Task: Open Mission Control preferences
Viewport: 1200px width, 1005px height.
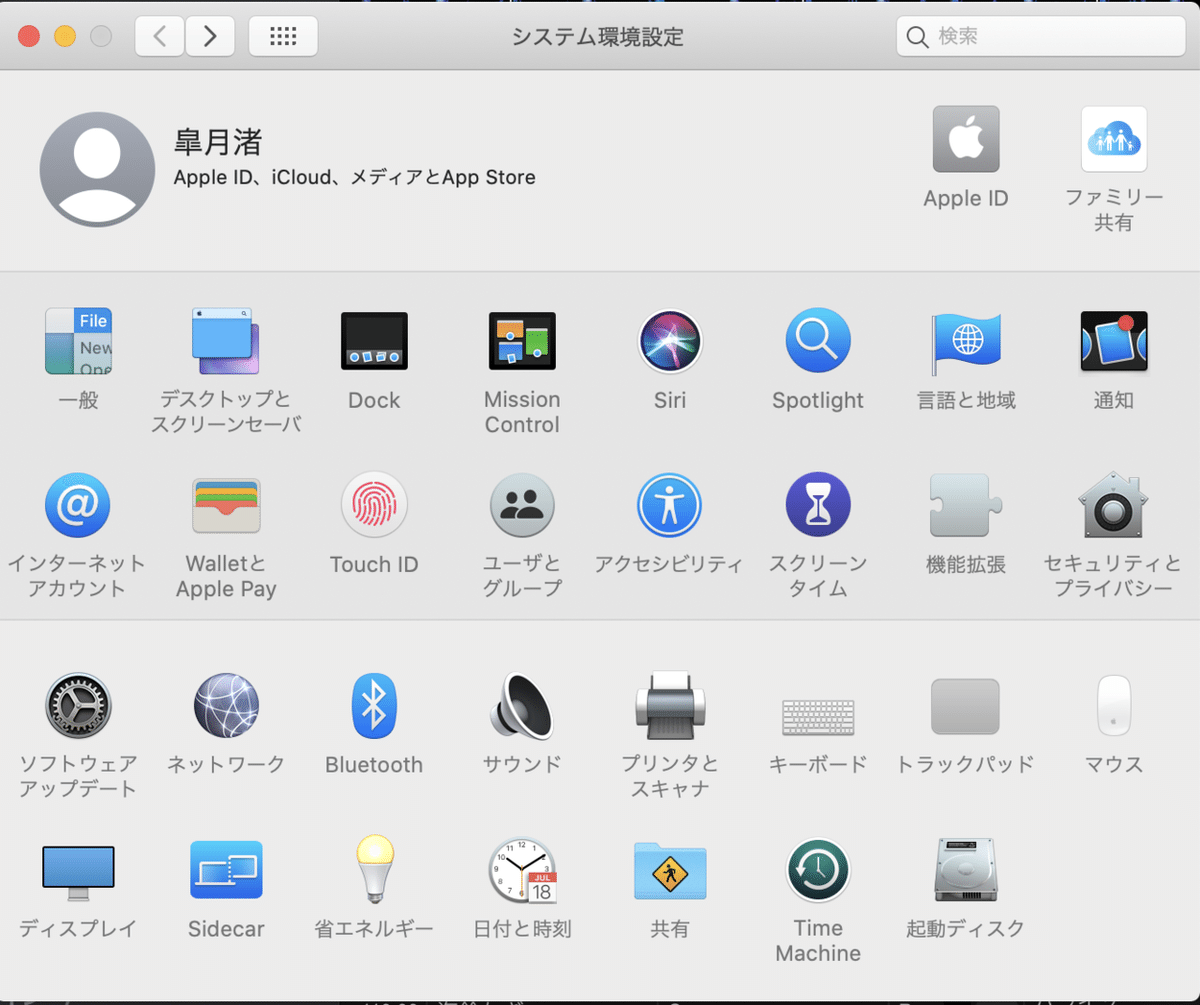Action: click(522, 341)
